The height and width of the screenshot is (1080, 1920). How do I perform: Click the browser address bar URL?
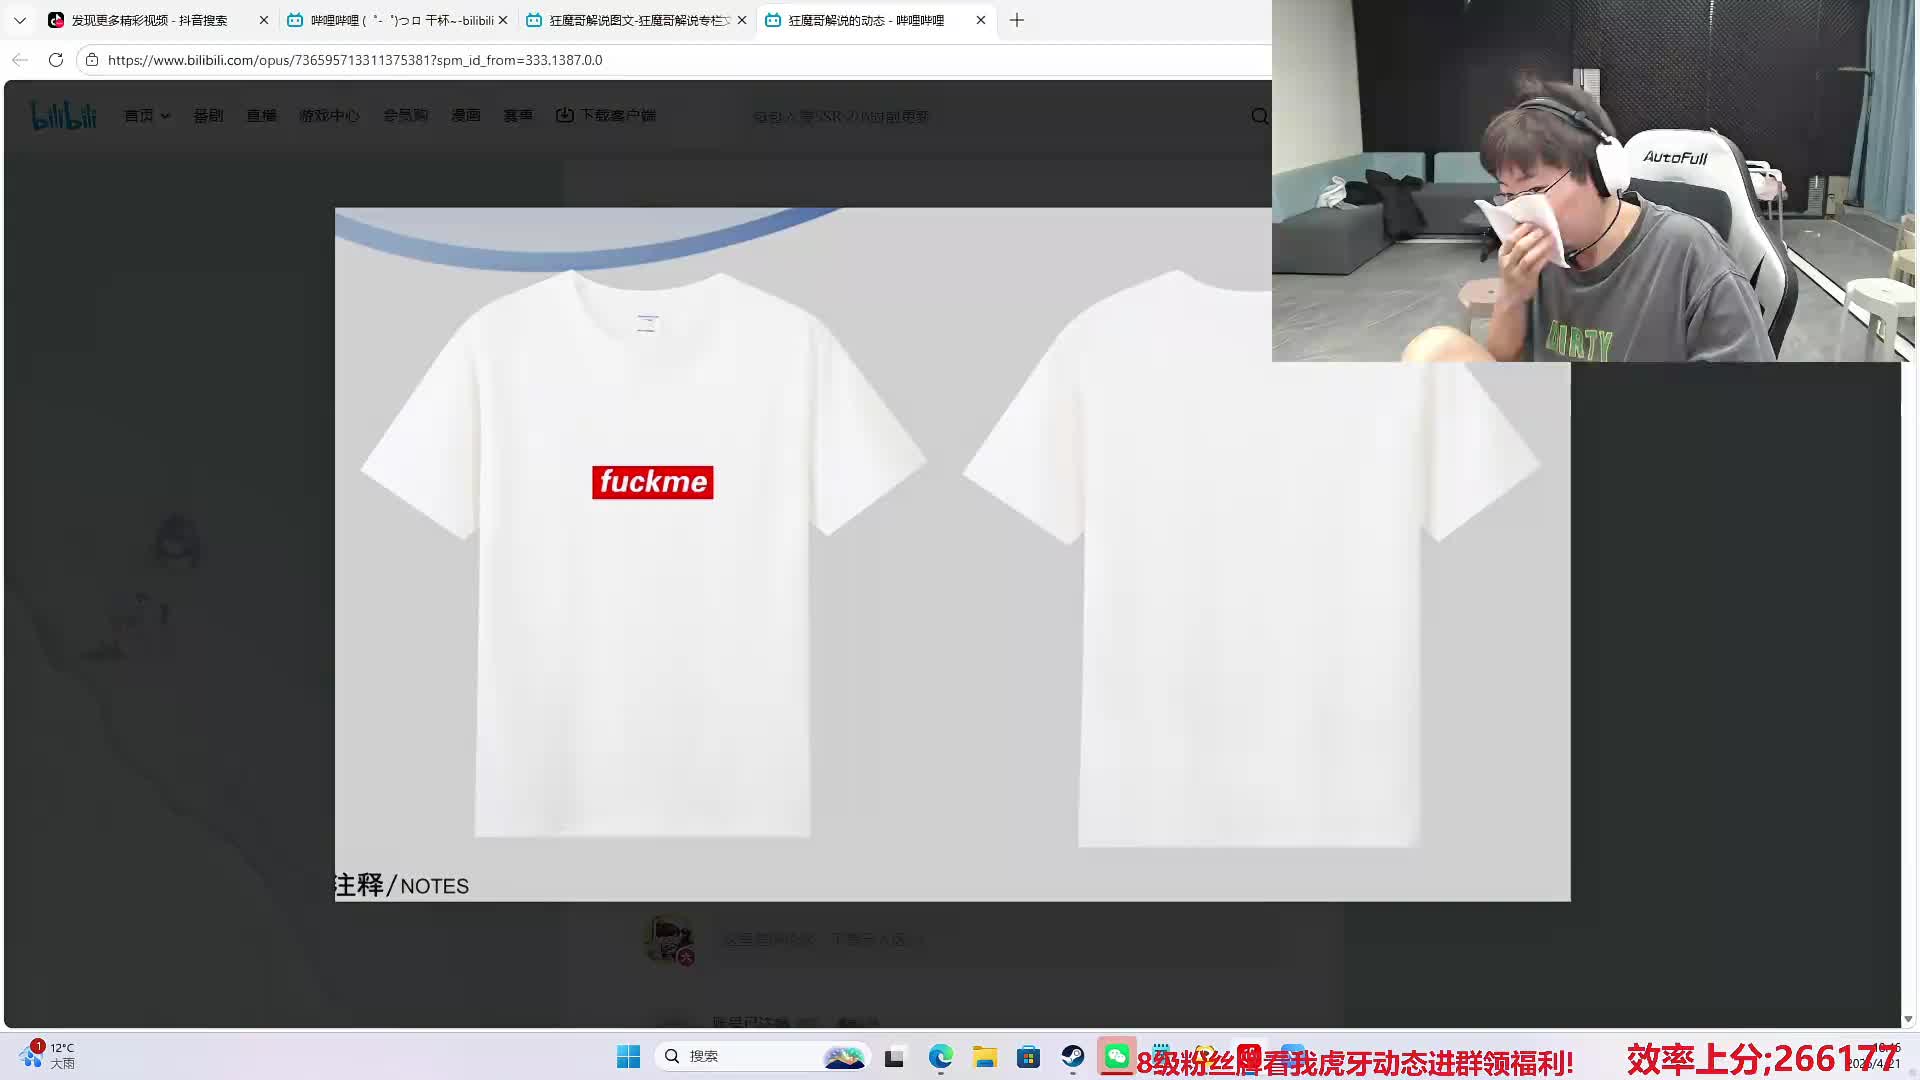pyautogui.click(x=355, y=60)
